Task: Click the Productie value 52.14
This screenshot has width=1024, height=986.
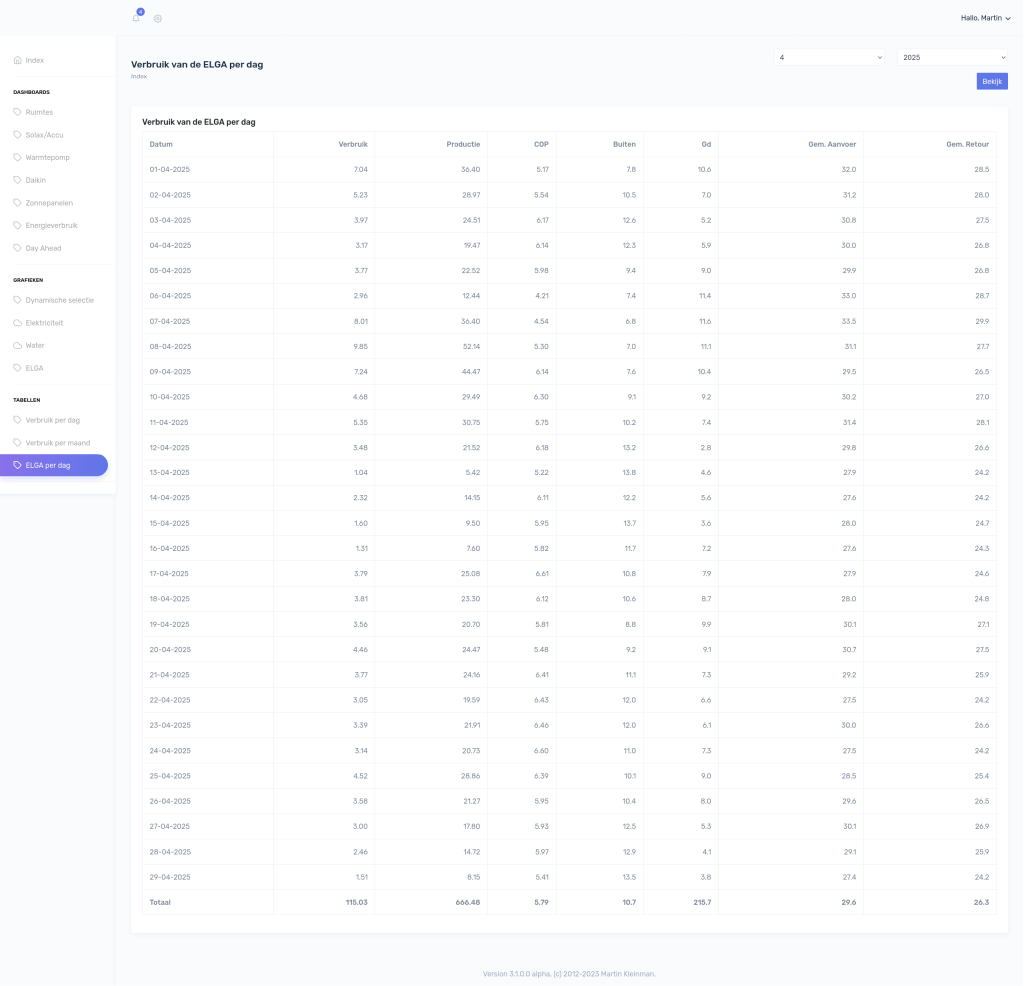Action: click(x=472, y=347)
